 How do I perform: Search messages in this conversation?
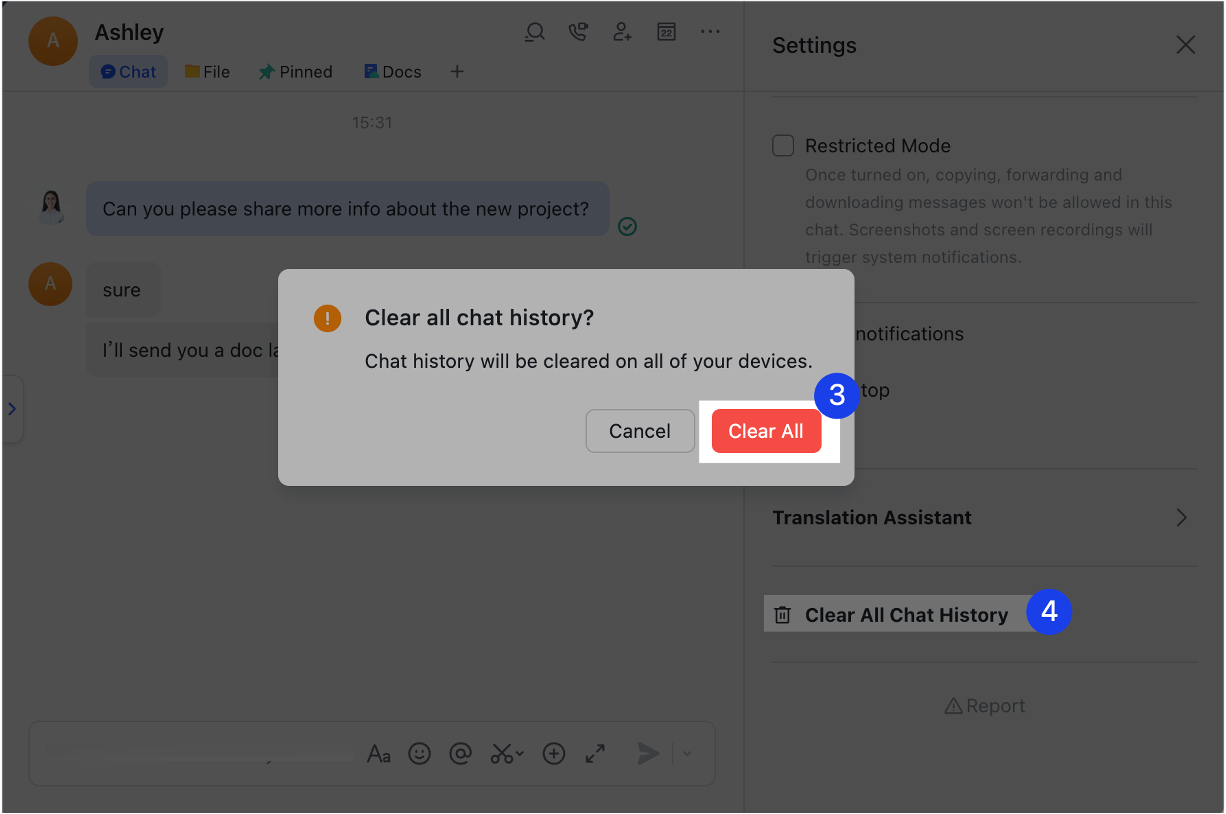coord(534,31)
